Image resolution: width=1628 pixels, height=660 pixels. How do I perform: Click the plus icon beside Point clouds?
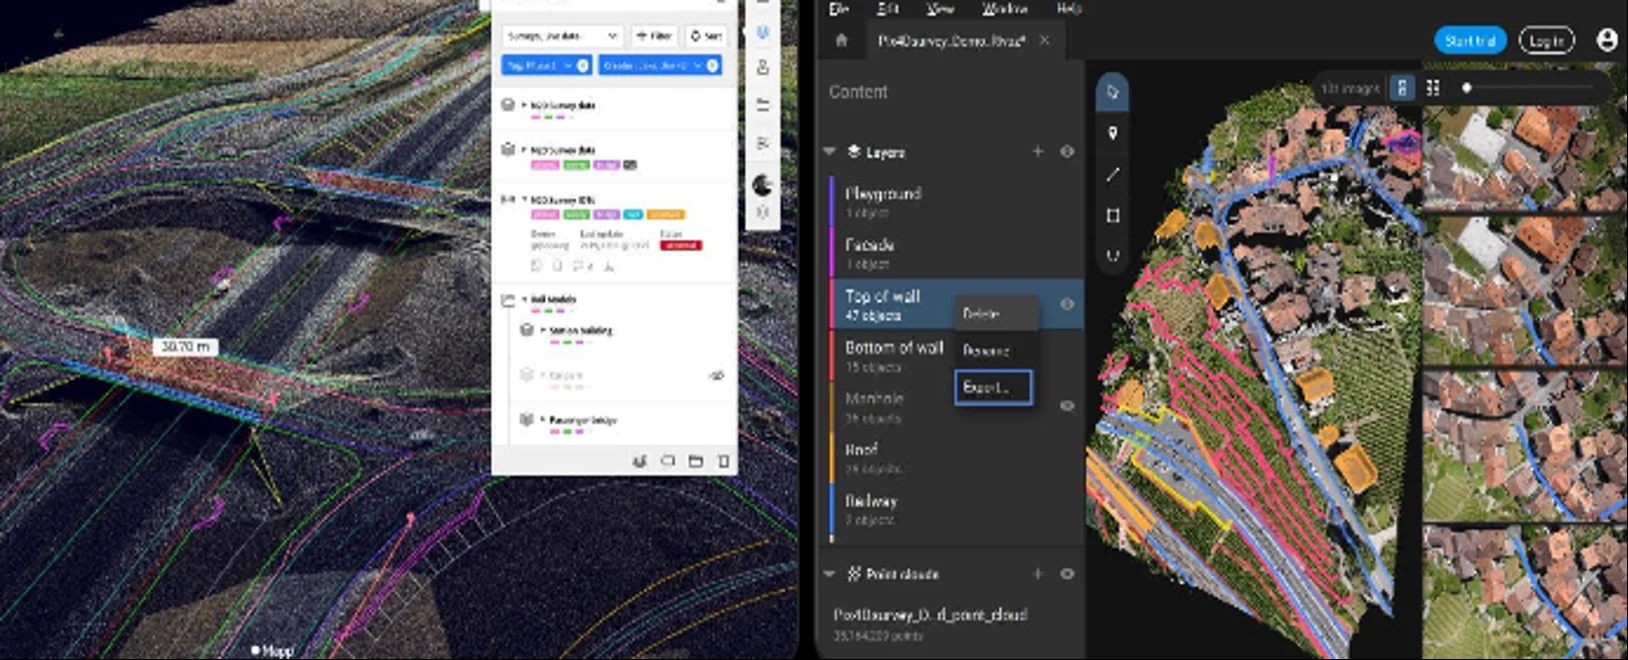click(x=1037, y=574)
